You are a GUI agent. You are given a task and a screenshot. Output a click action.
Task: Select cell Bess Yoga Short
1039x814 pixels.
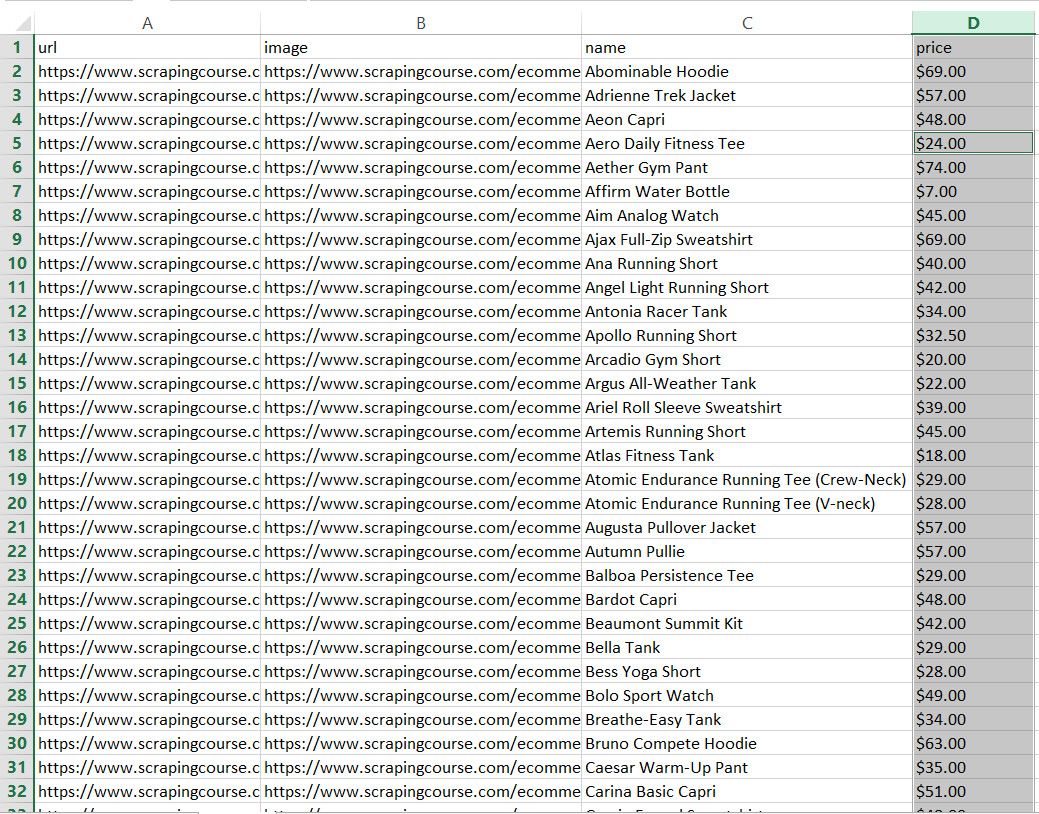pyautogui.click(x=747, y=671)
